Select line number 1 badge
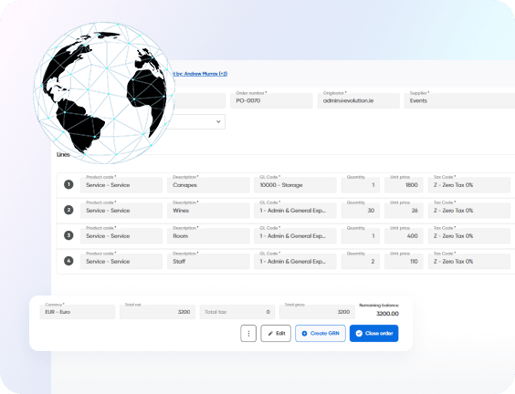The image size is (515, 394). click(69, 185)
